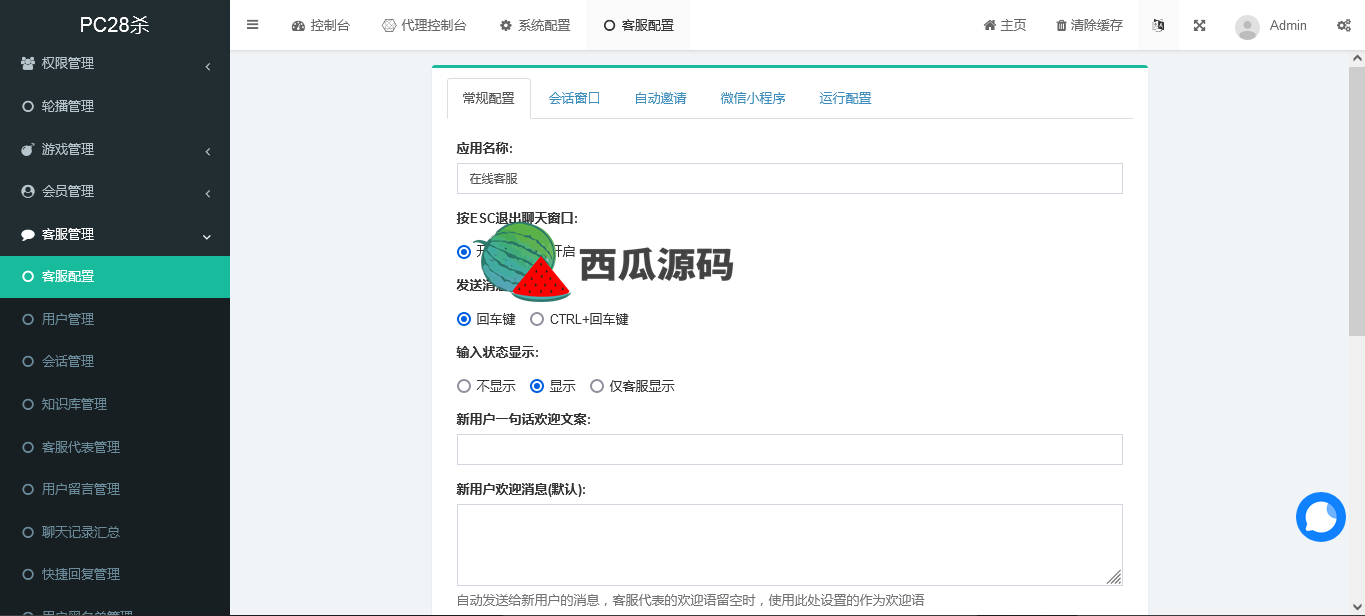Image resolution: width=1365 pixels, height=616 pixels.
Task: Open 客服代表管理 in the sidebar
Action: (115, 447)
